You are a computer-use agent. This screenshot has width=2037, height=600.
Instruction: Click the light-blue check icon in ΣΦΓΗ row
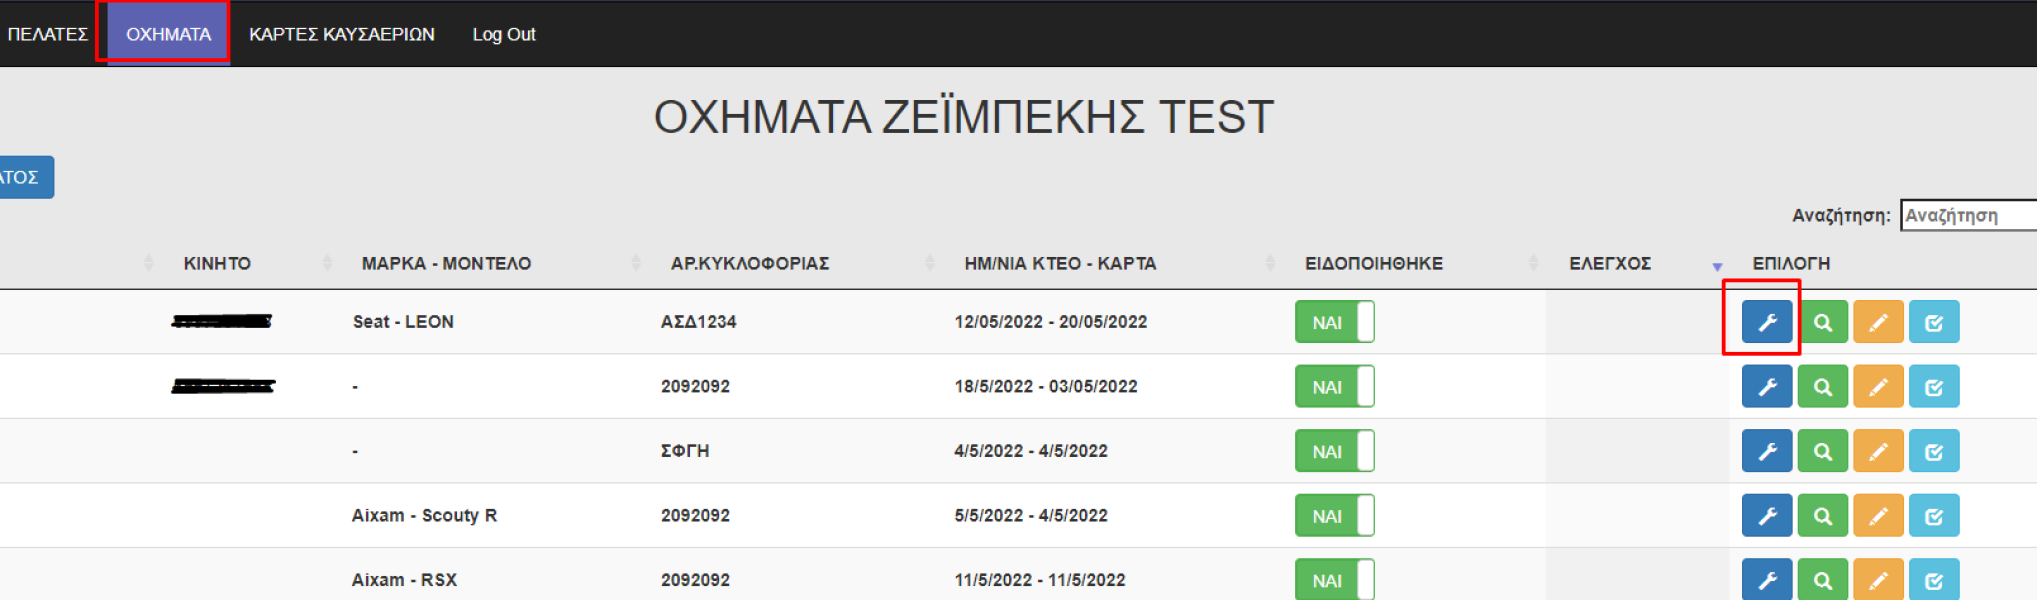(1933, 451)
